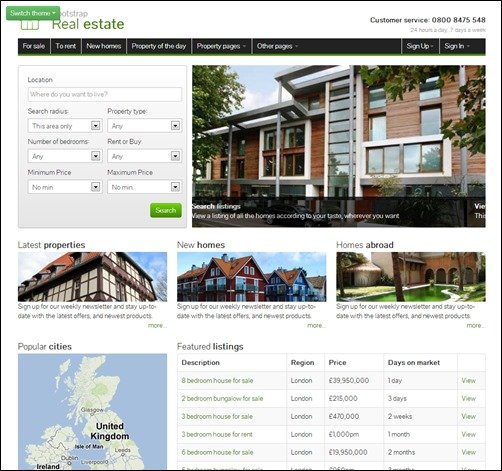
Task: Click the Homes abroad heading
Action: 365,245
